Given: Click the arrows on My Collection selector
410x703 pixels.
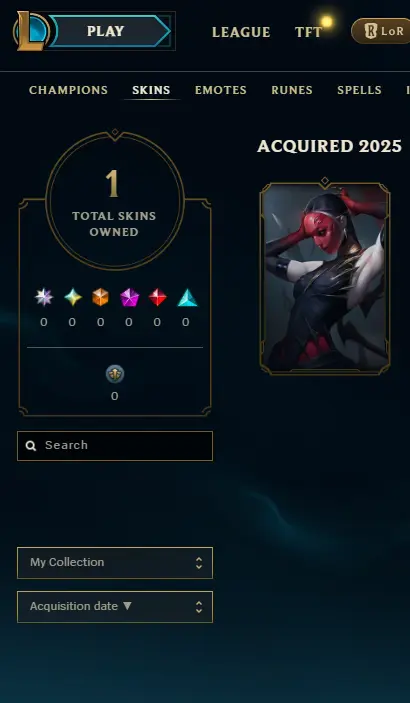Looking at the screenshot, I should (x=199, y=563).
